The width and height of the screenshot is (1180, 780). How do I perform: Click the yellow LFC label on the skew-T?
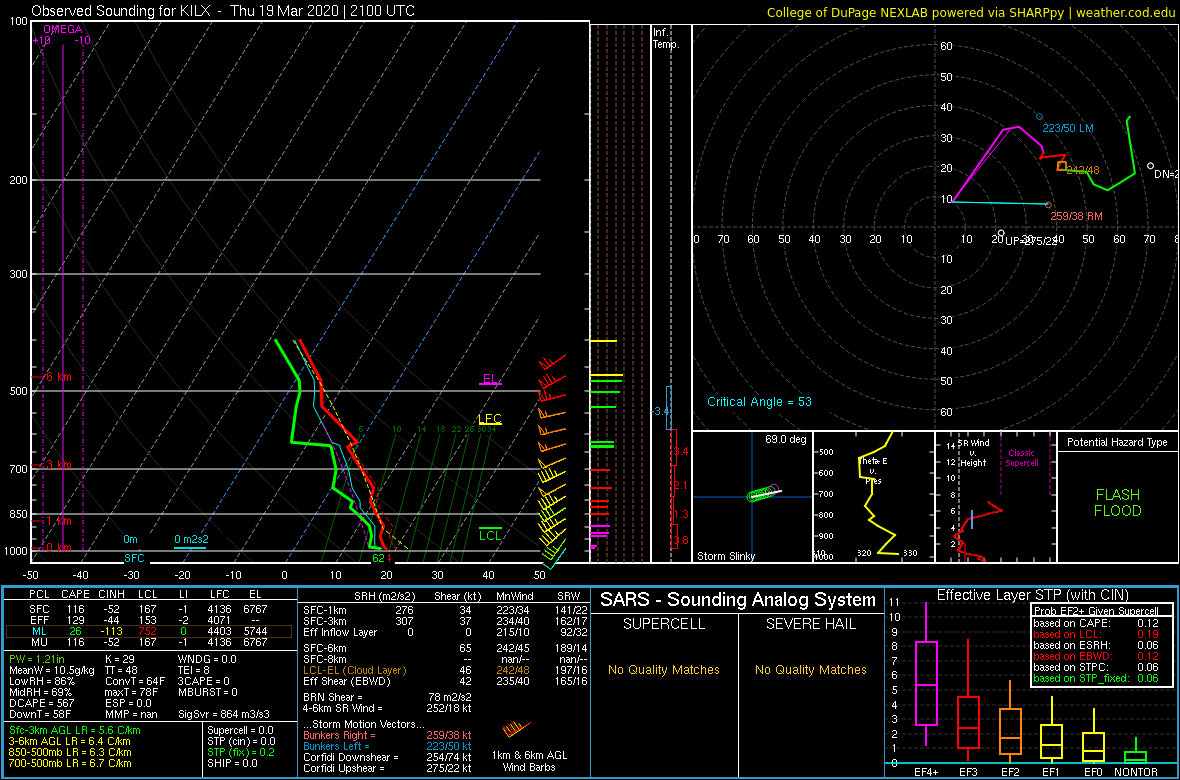point(490,419)
